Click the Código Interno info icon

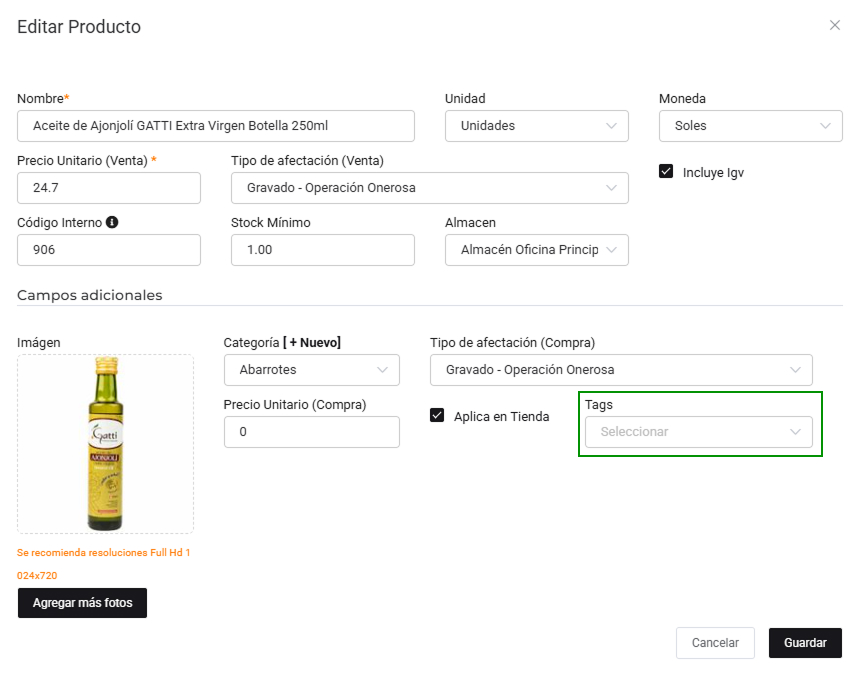(112, 222)
